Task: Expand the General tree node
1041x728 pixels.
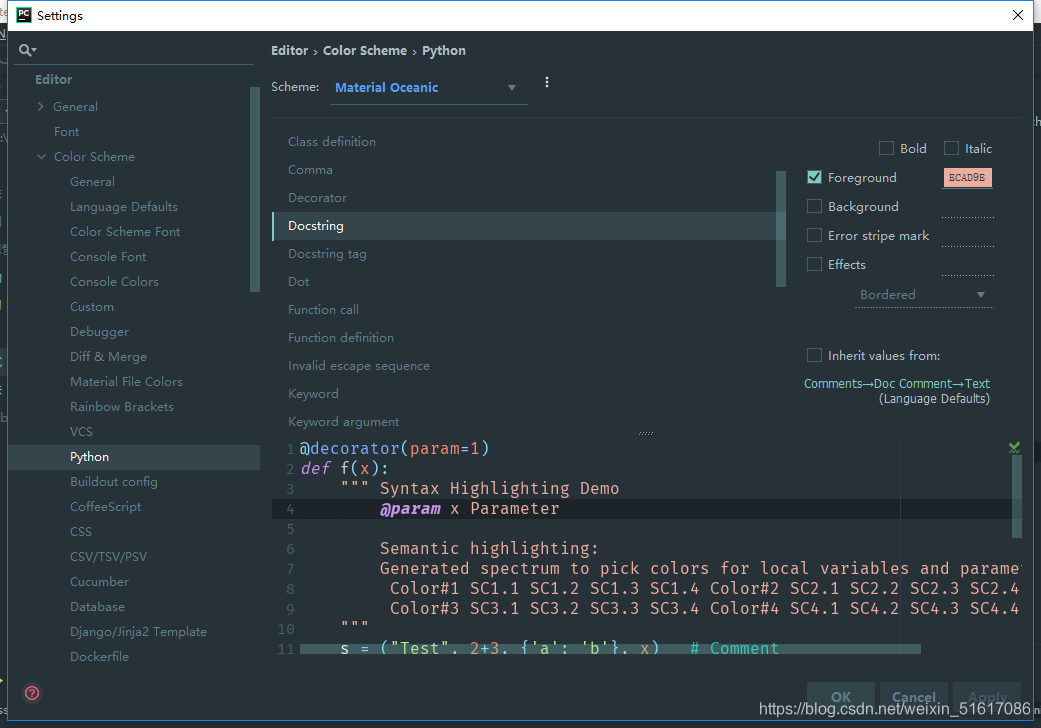Action: pyautogui.click(x=41, y=107)
